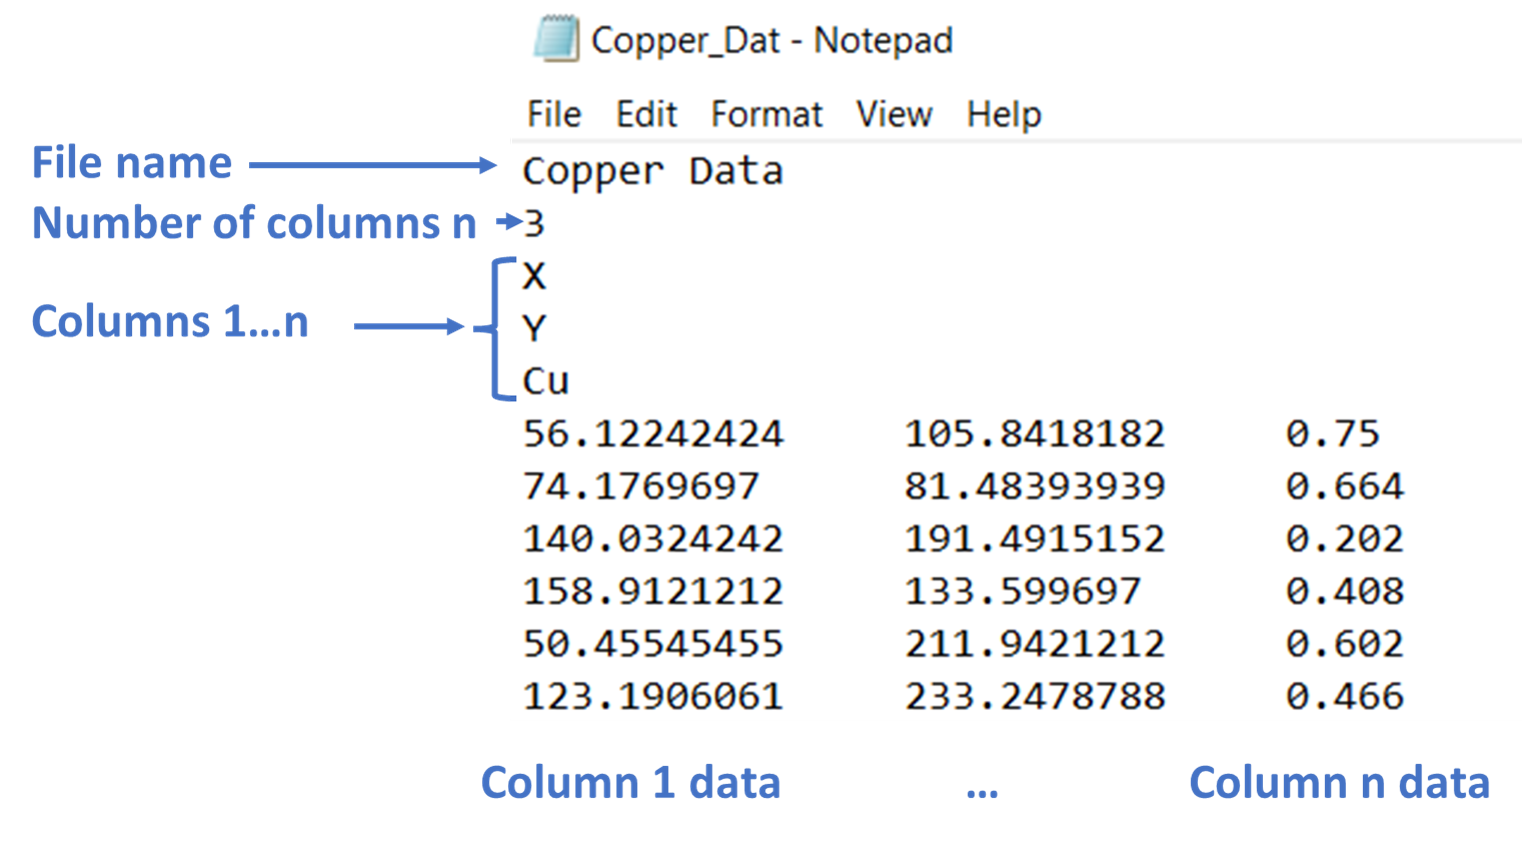The height and width of the screenshot is (841, 1522).
Task: Open the Format menu
Action: point(767,114)
